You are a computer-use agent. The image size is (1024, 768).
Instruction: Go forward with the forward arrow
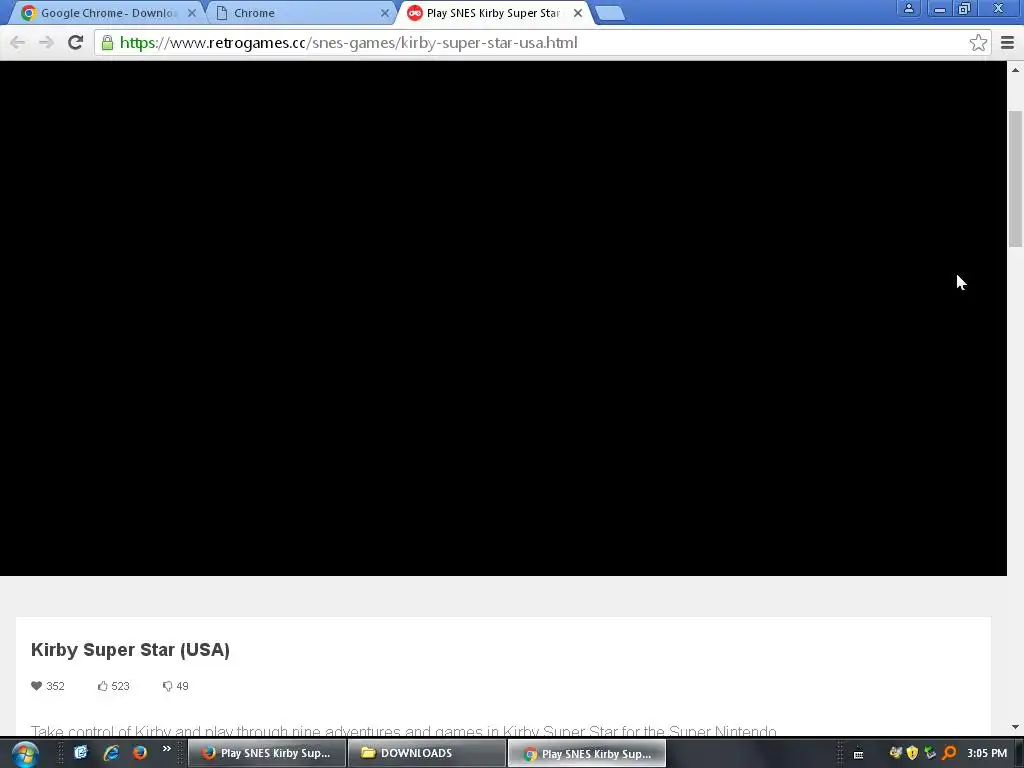coord(46,42)
